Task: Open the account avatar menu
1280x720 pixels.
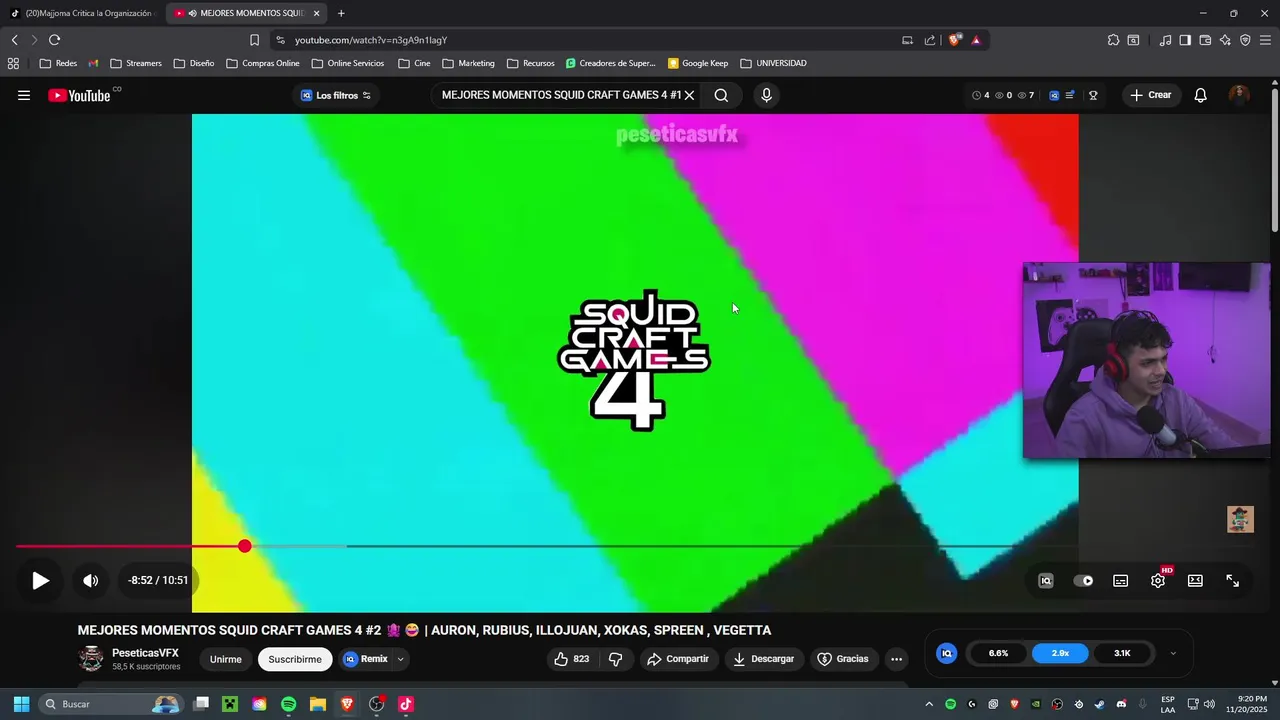Action: tap(1239, 95)
